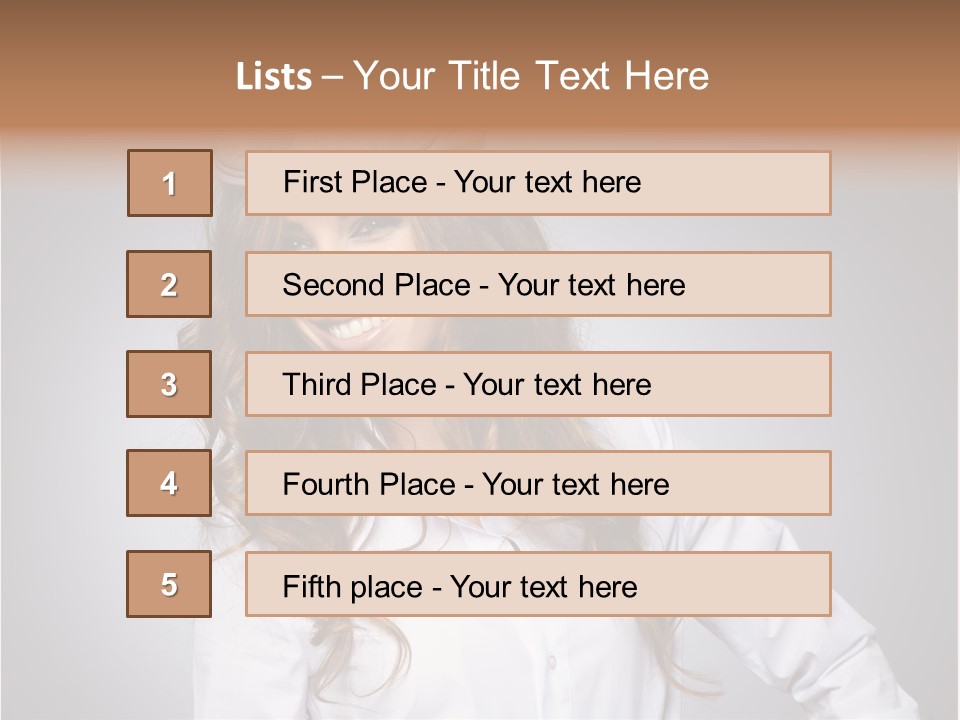Image resolution: width=960 pixels, height=720 pixels.
Task: Click the number 3 box
Action: tap(169, 384)
